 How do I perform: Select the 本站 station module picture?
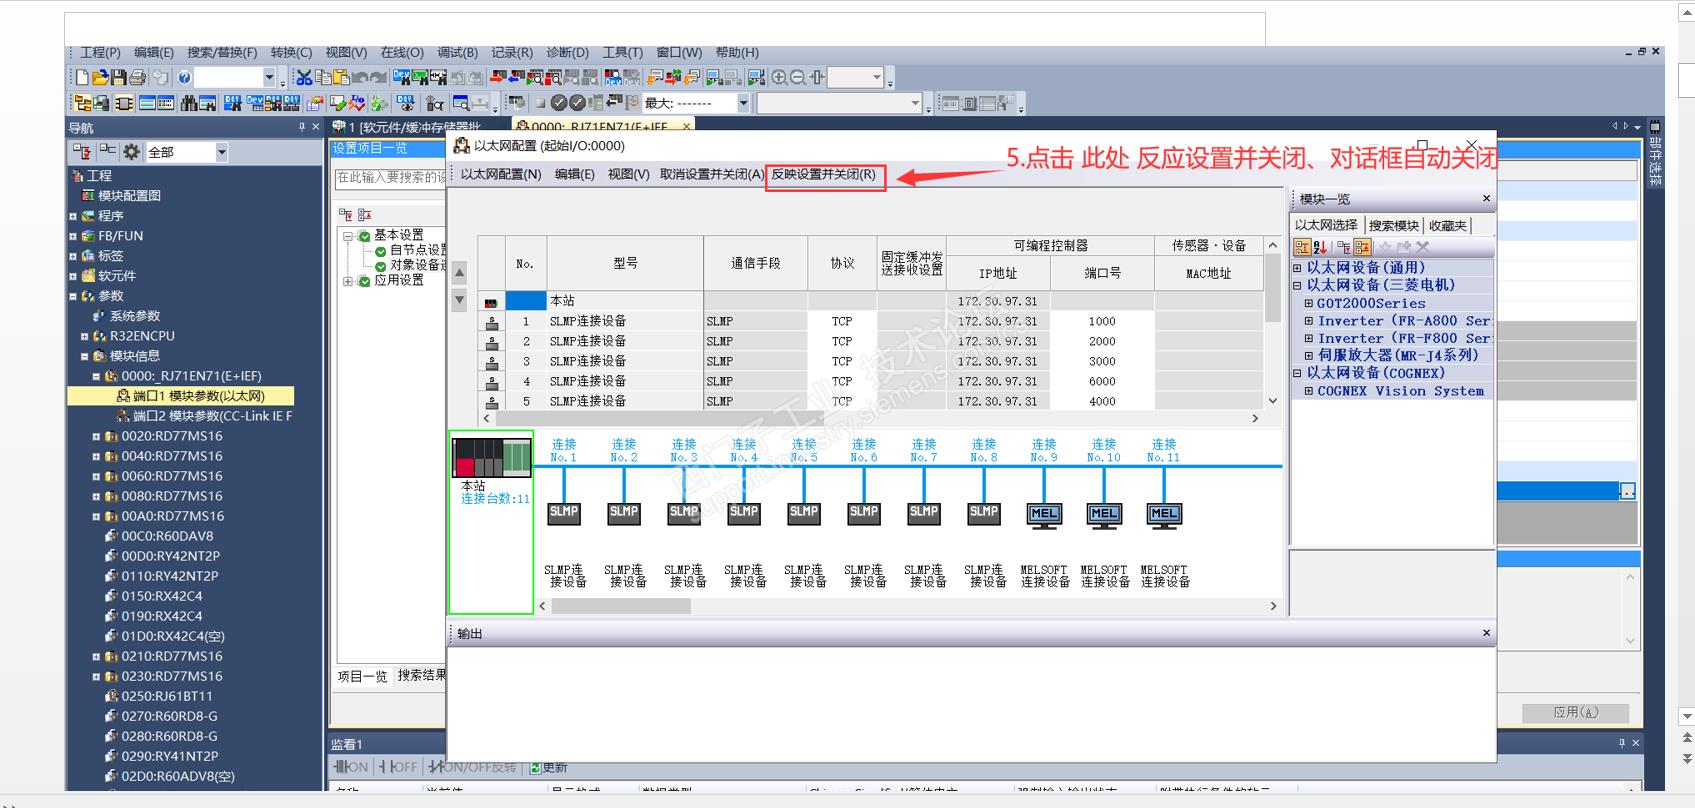(x=491, y=458)
